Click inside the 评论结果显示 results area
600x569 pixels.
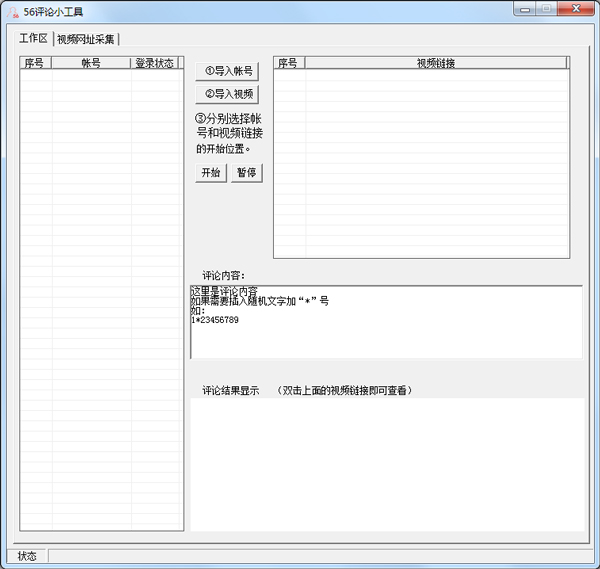387,464
